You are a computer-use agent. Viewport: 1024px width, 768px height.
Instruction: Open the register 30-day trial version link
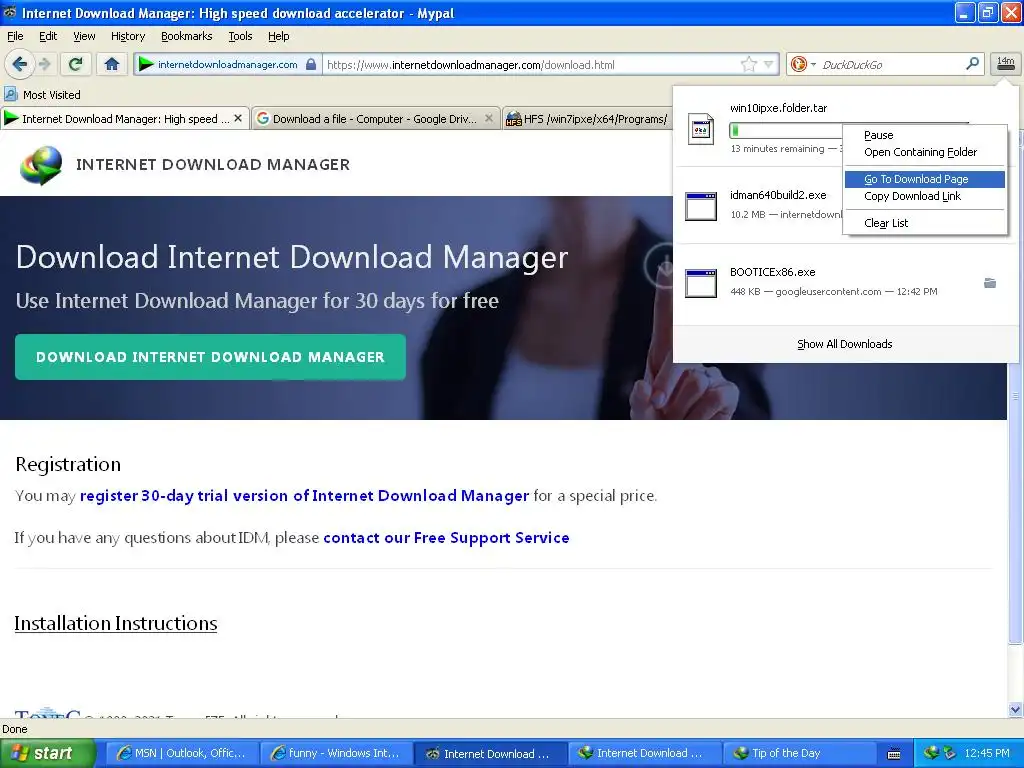click(304, 496)
